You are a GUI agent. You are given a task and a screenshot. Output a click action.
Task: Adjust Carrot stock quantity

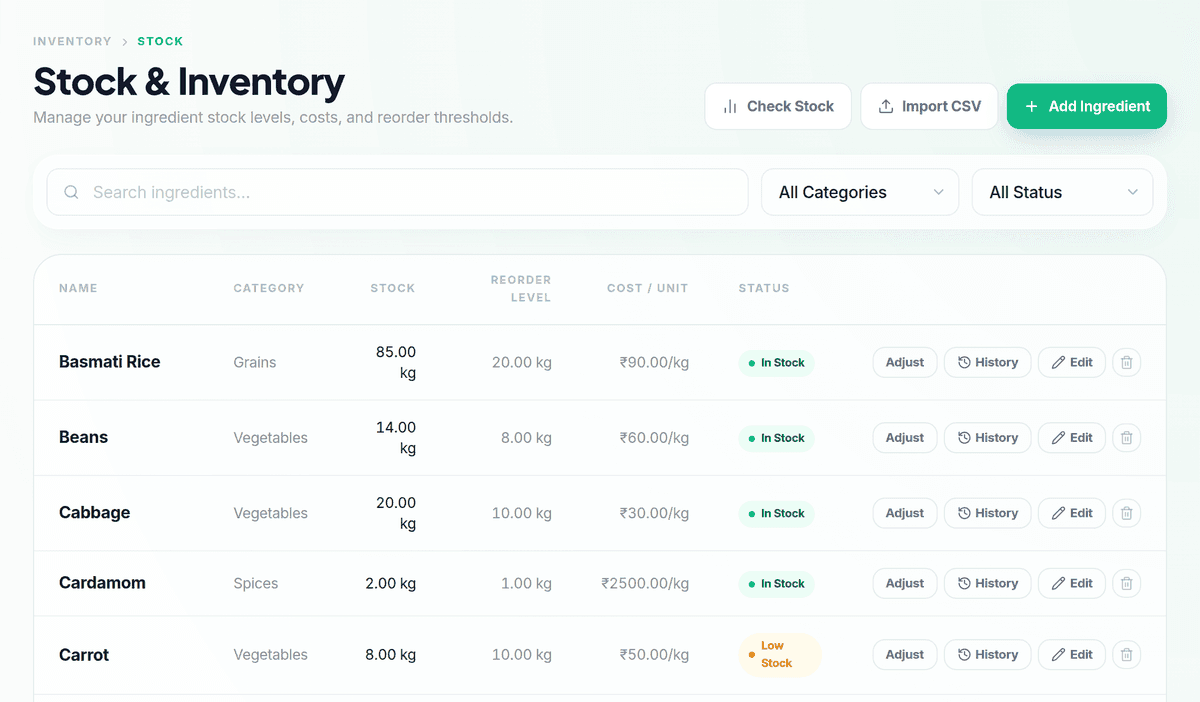pos(905,655)
